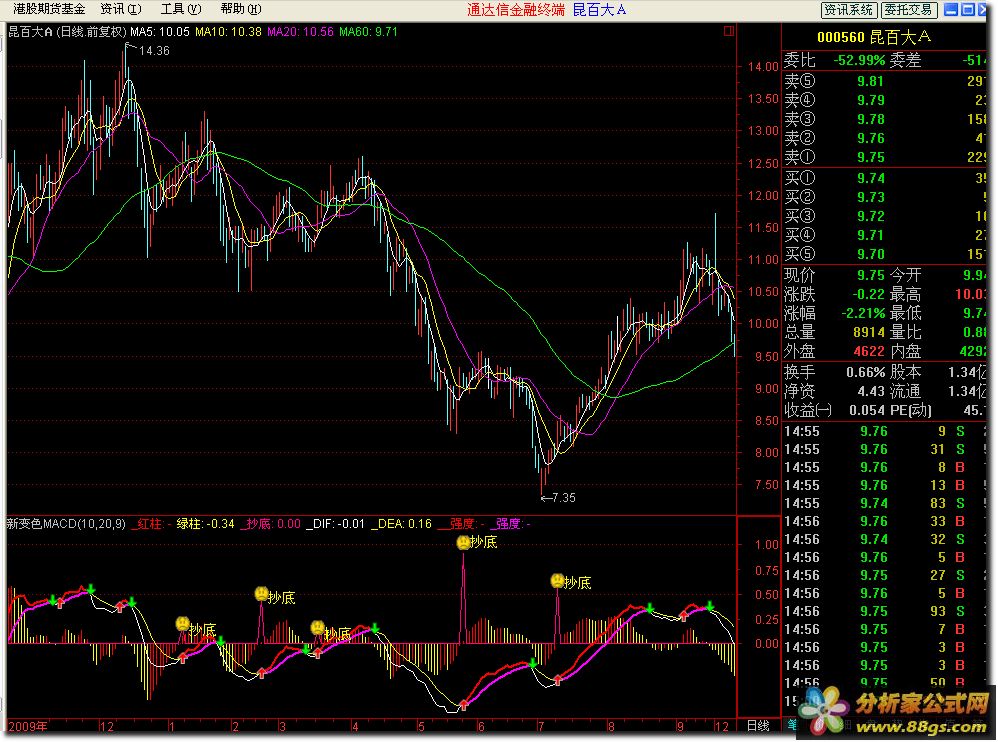This screenshot has width=998, height=742.
Task: Click the 10.00 price axis label
Action: 763,323
